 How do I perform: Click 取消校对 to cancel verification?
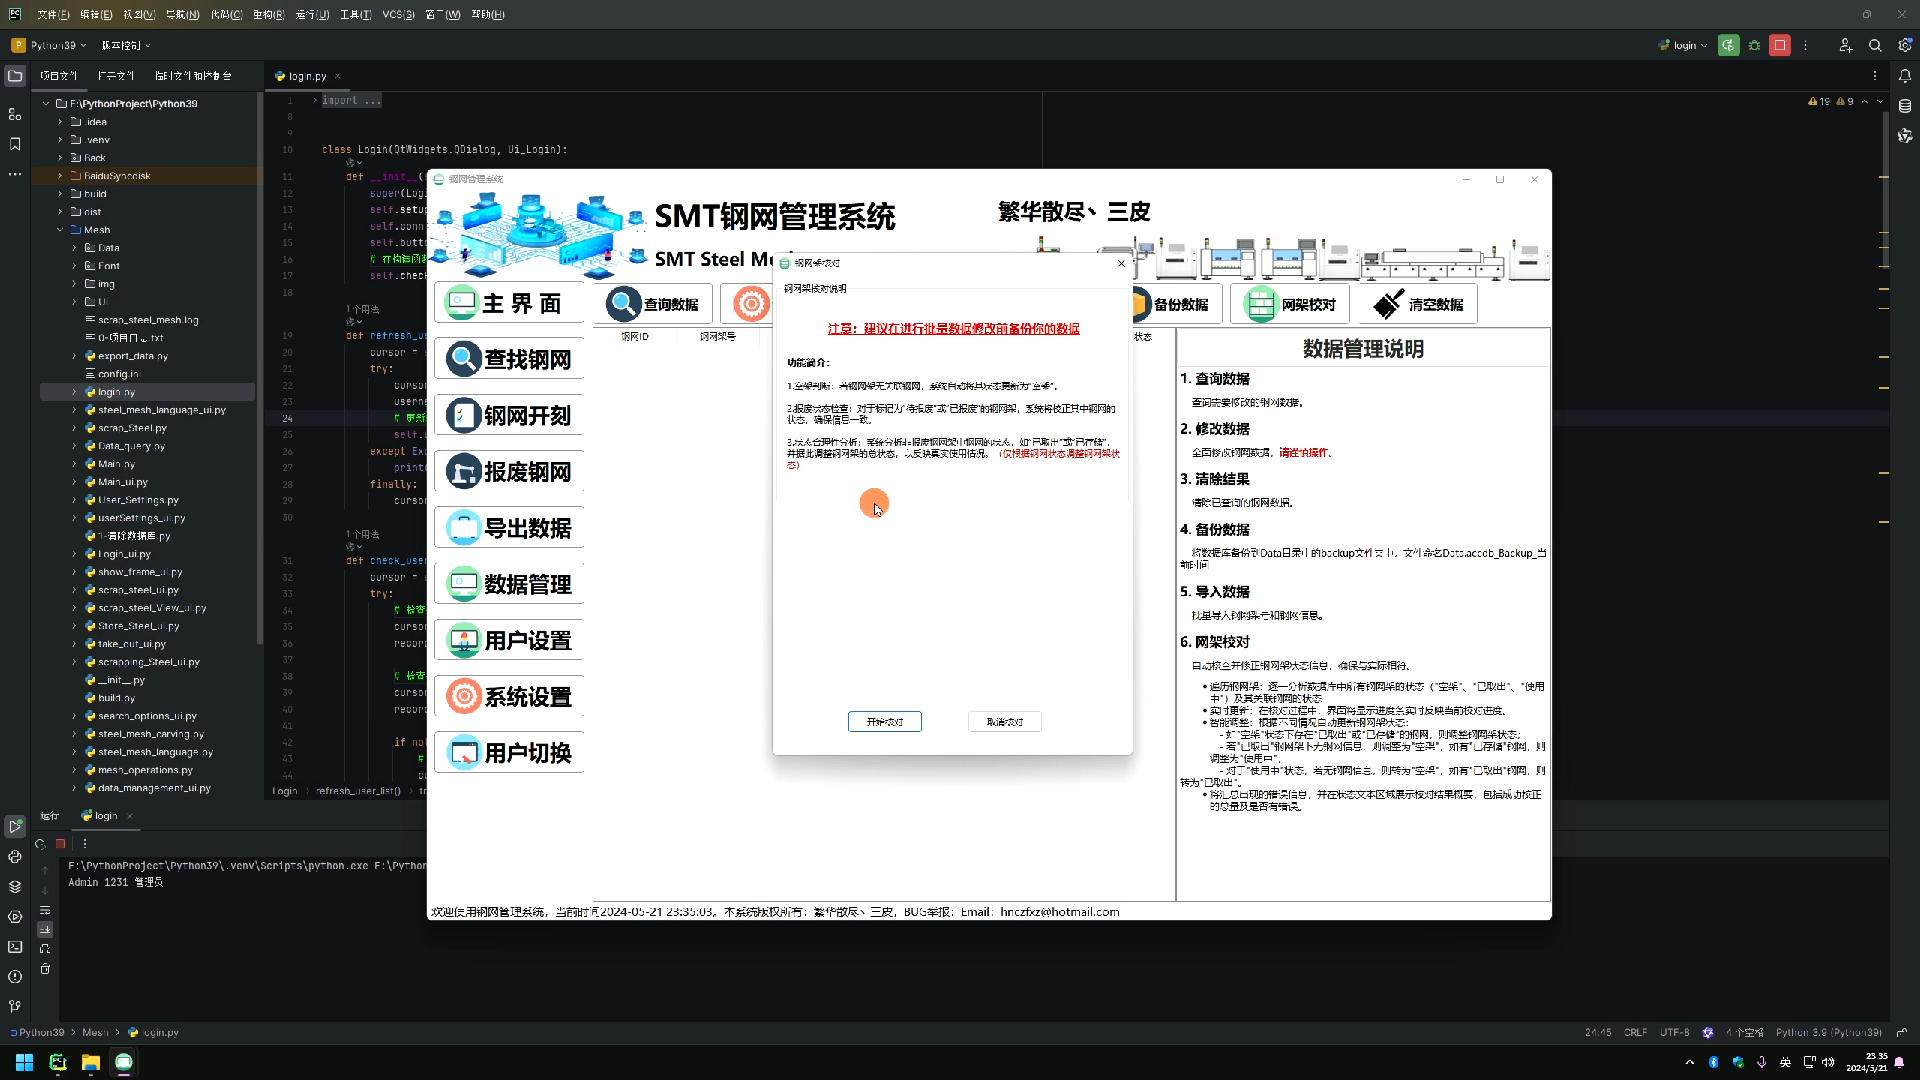(x=1004, y=721)
